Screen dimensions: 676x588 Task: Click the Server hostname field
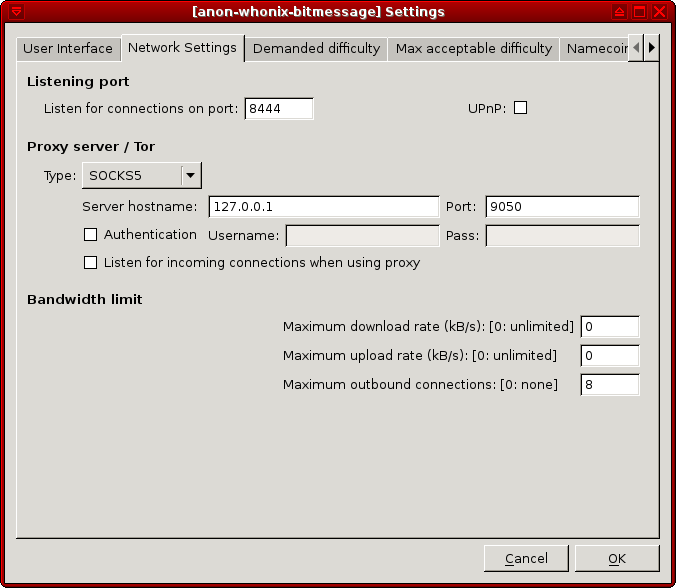323,207
